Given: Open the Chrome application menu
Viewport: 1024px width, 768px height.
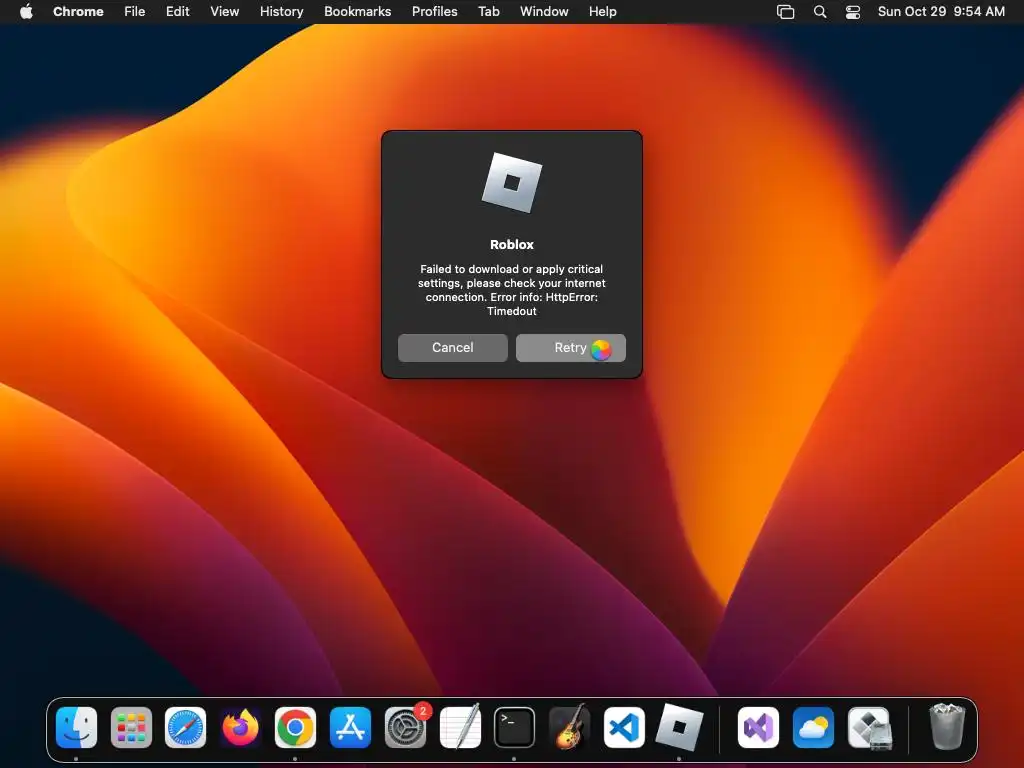Looking at the screenshot, I should click(x=78, y=11).
